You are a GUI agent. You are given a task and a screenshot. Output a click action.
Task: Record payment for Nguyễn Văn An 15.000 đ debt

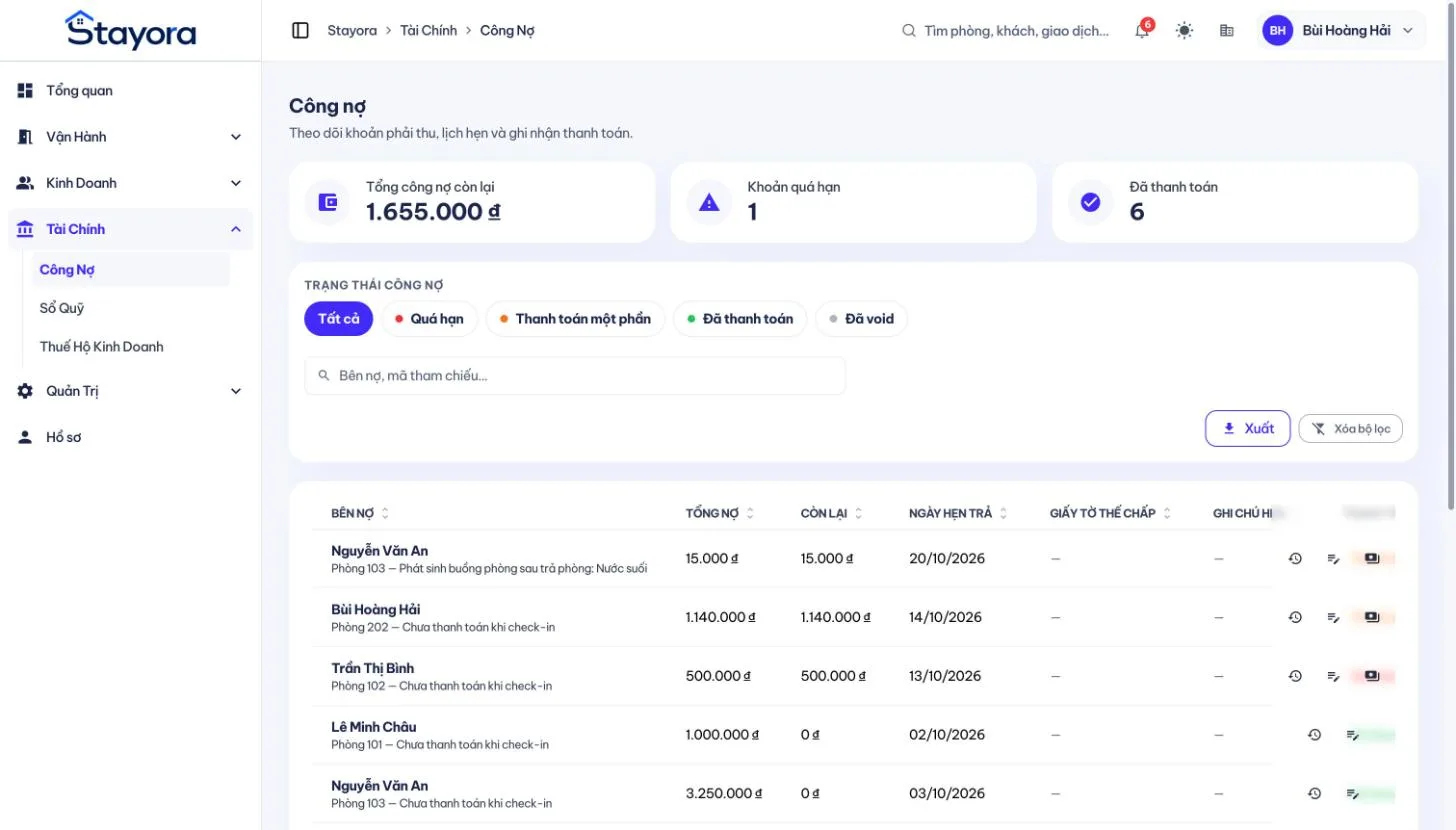tap(1372, 559)
